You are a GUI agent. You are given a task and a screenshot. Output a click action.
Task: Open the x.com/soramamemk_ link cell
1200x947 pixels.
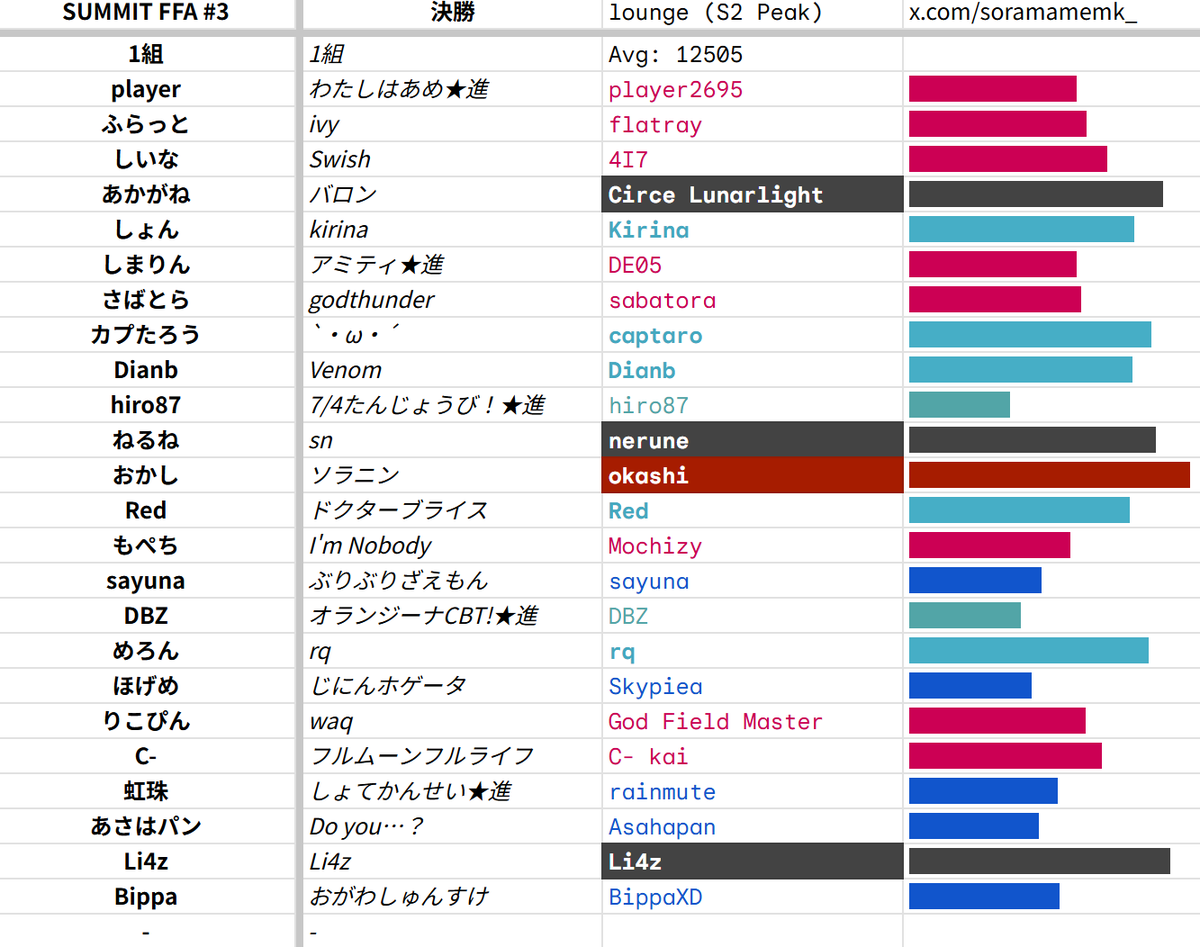coord(1052,14)
